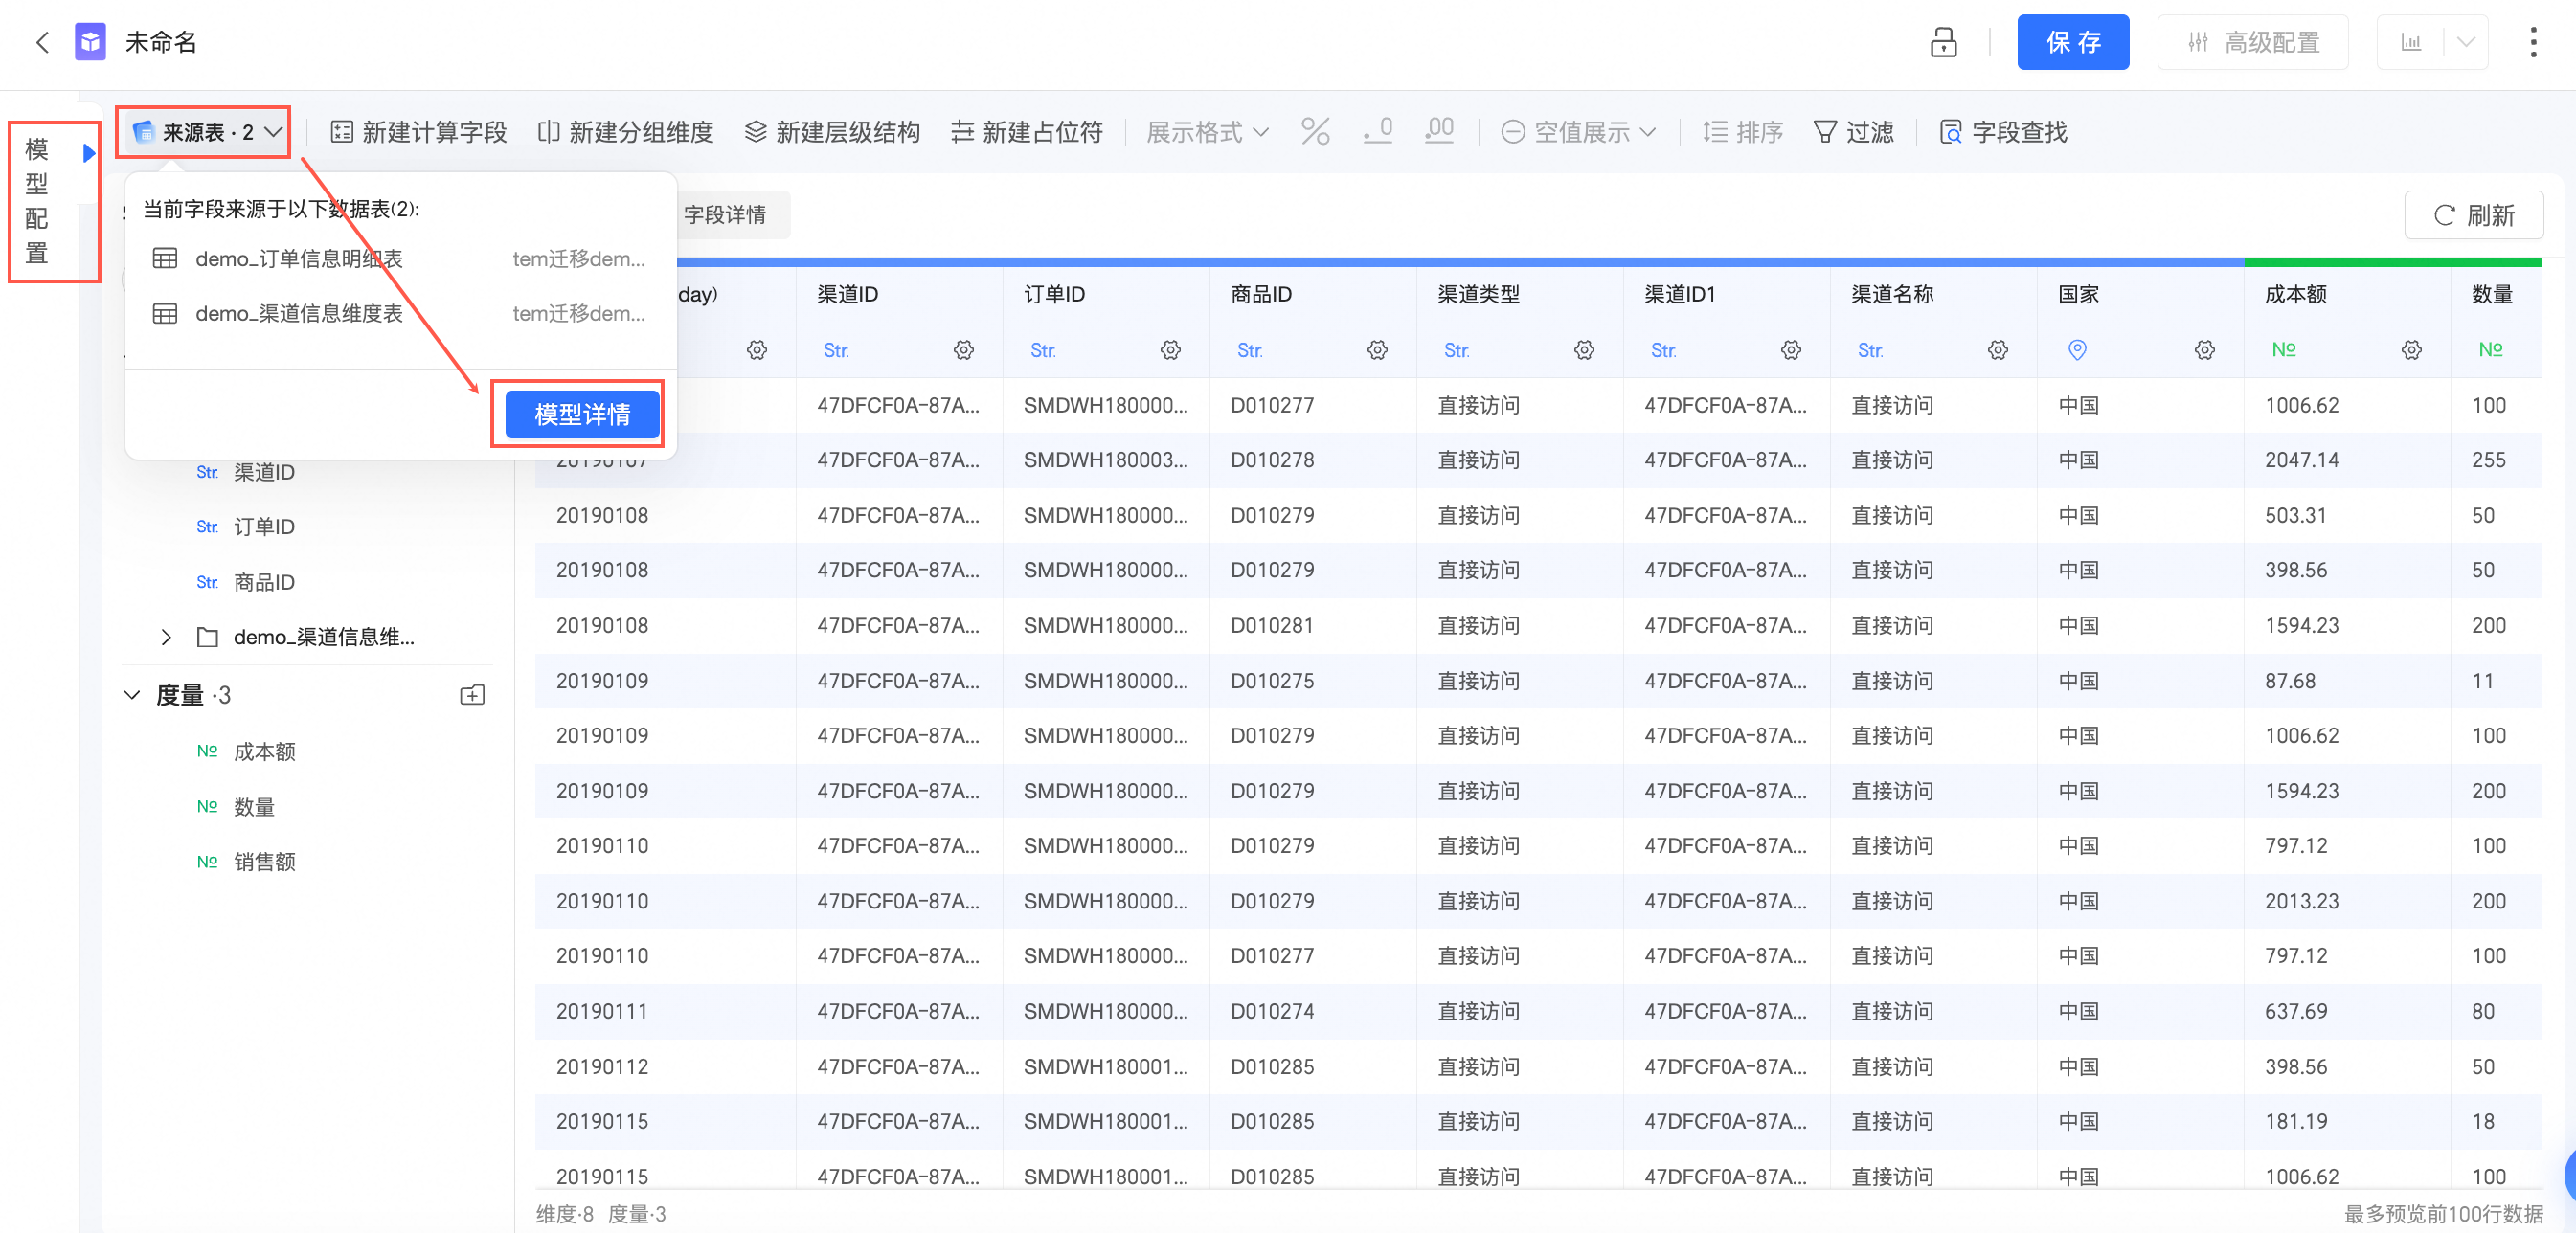2576x1233 pixels.
Task: Open settings gear for 渠道ID column
Action: click(x=963, y=350)
